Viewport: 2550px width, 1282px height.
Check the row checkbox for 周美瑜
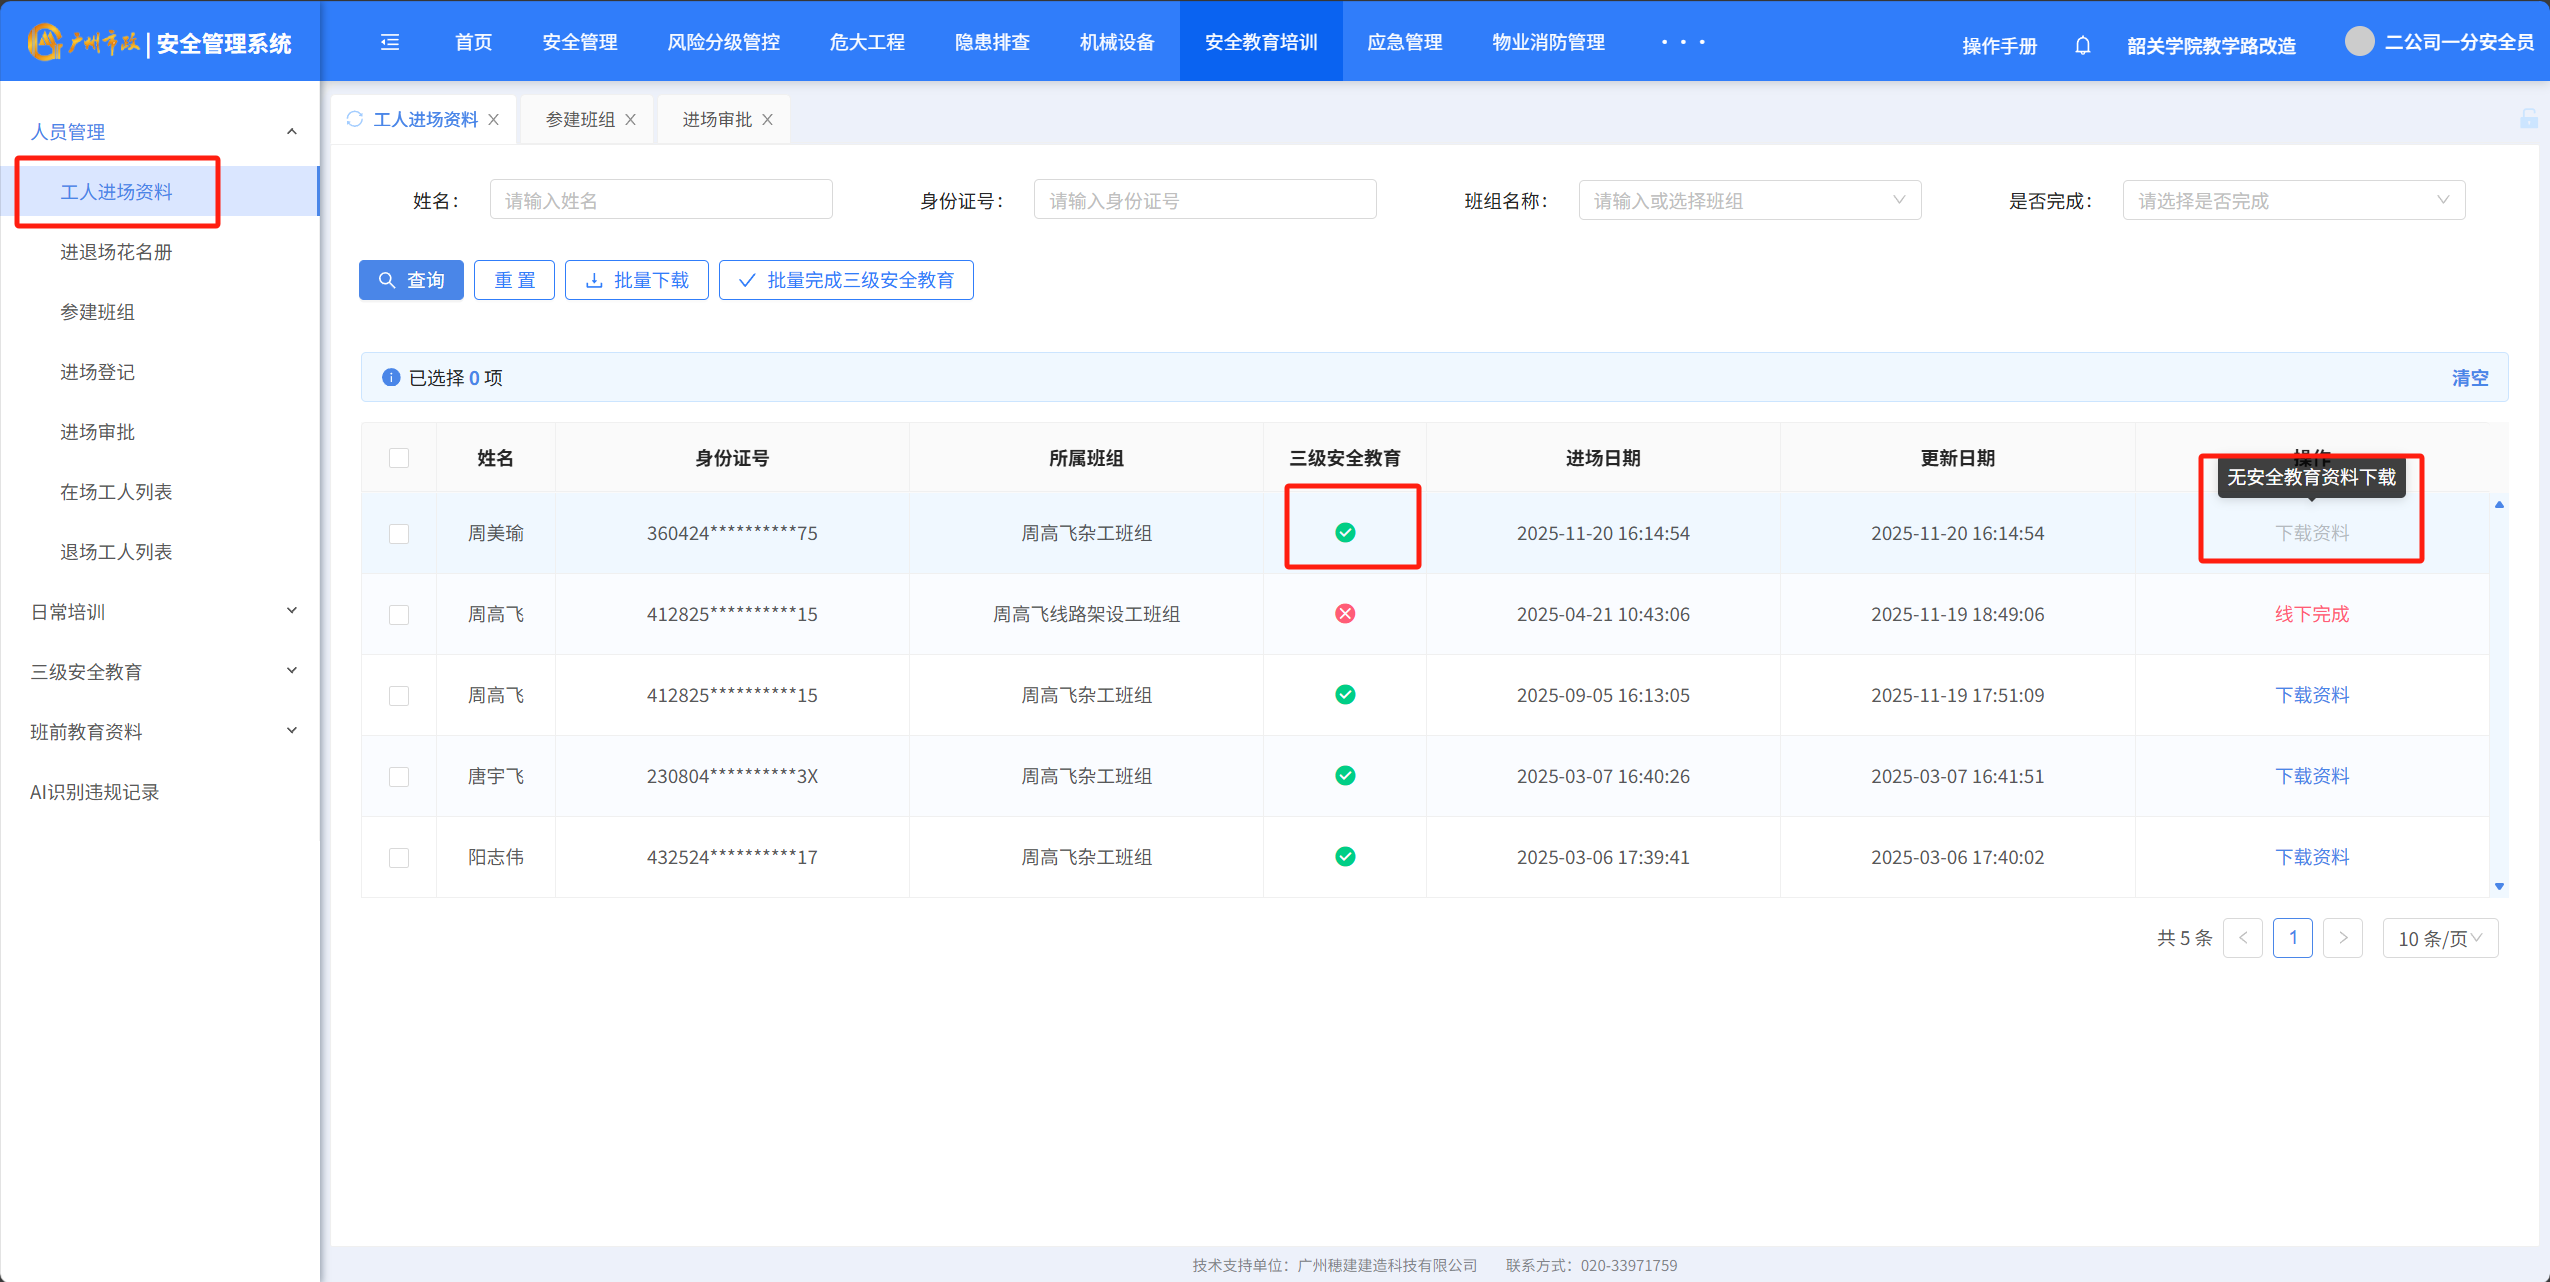(x=399, y=533)
